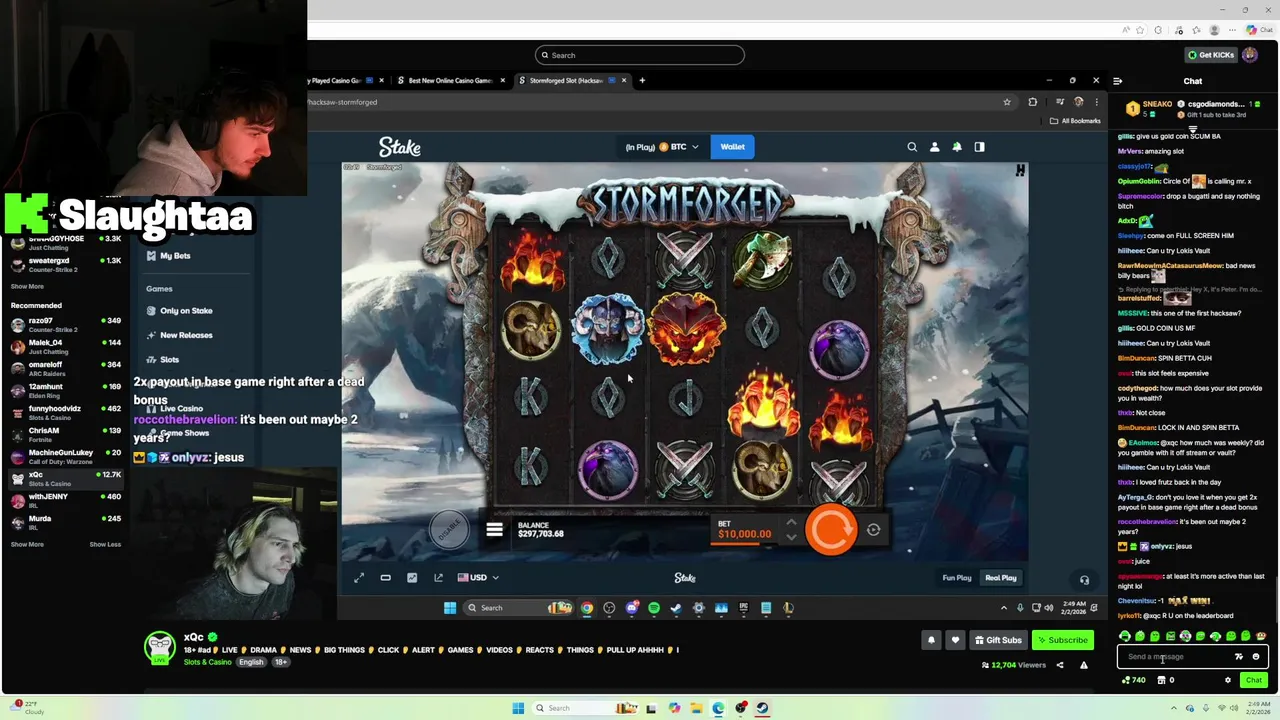The image size is (1280, 720).
Task: Click the Get KICKs button
Action: click(1210, 55)
